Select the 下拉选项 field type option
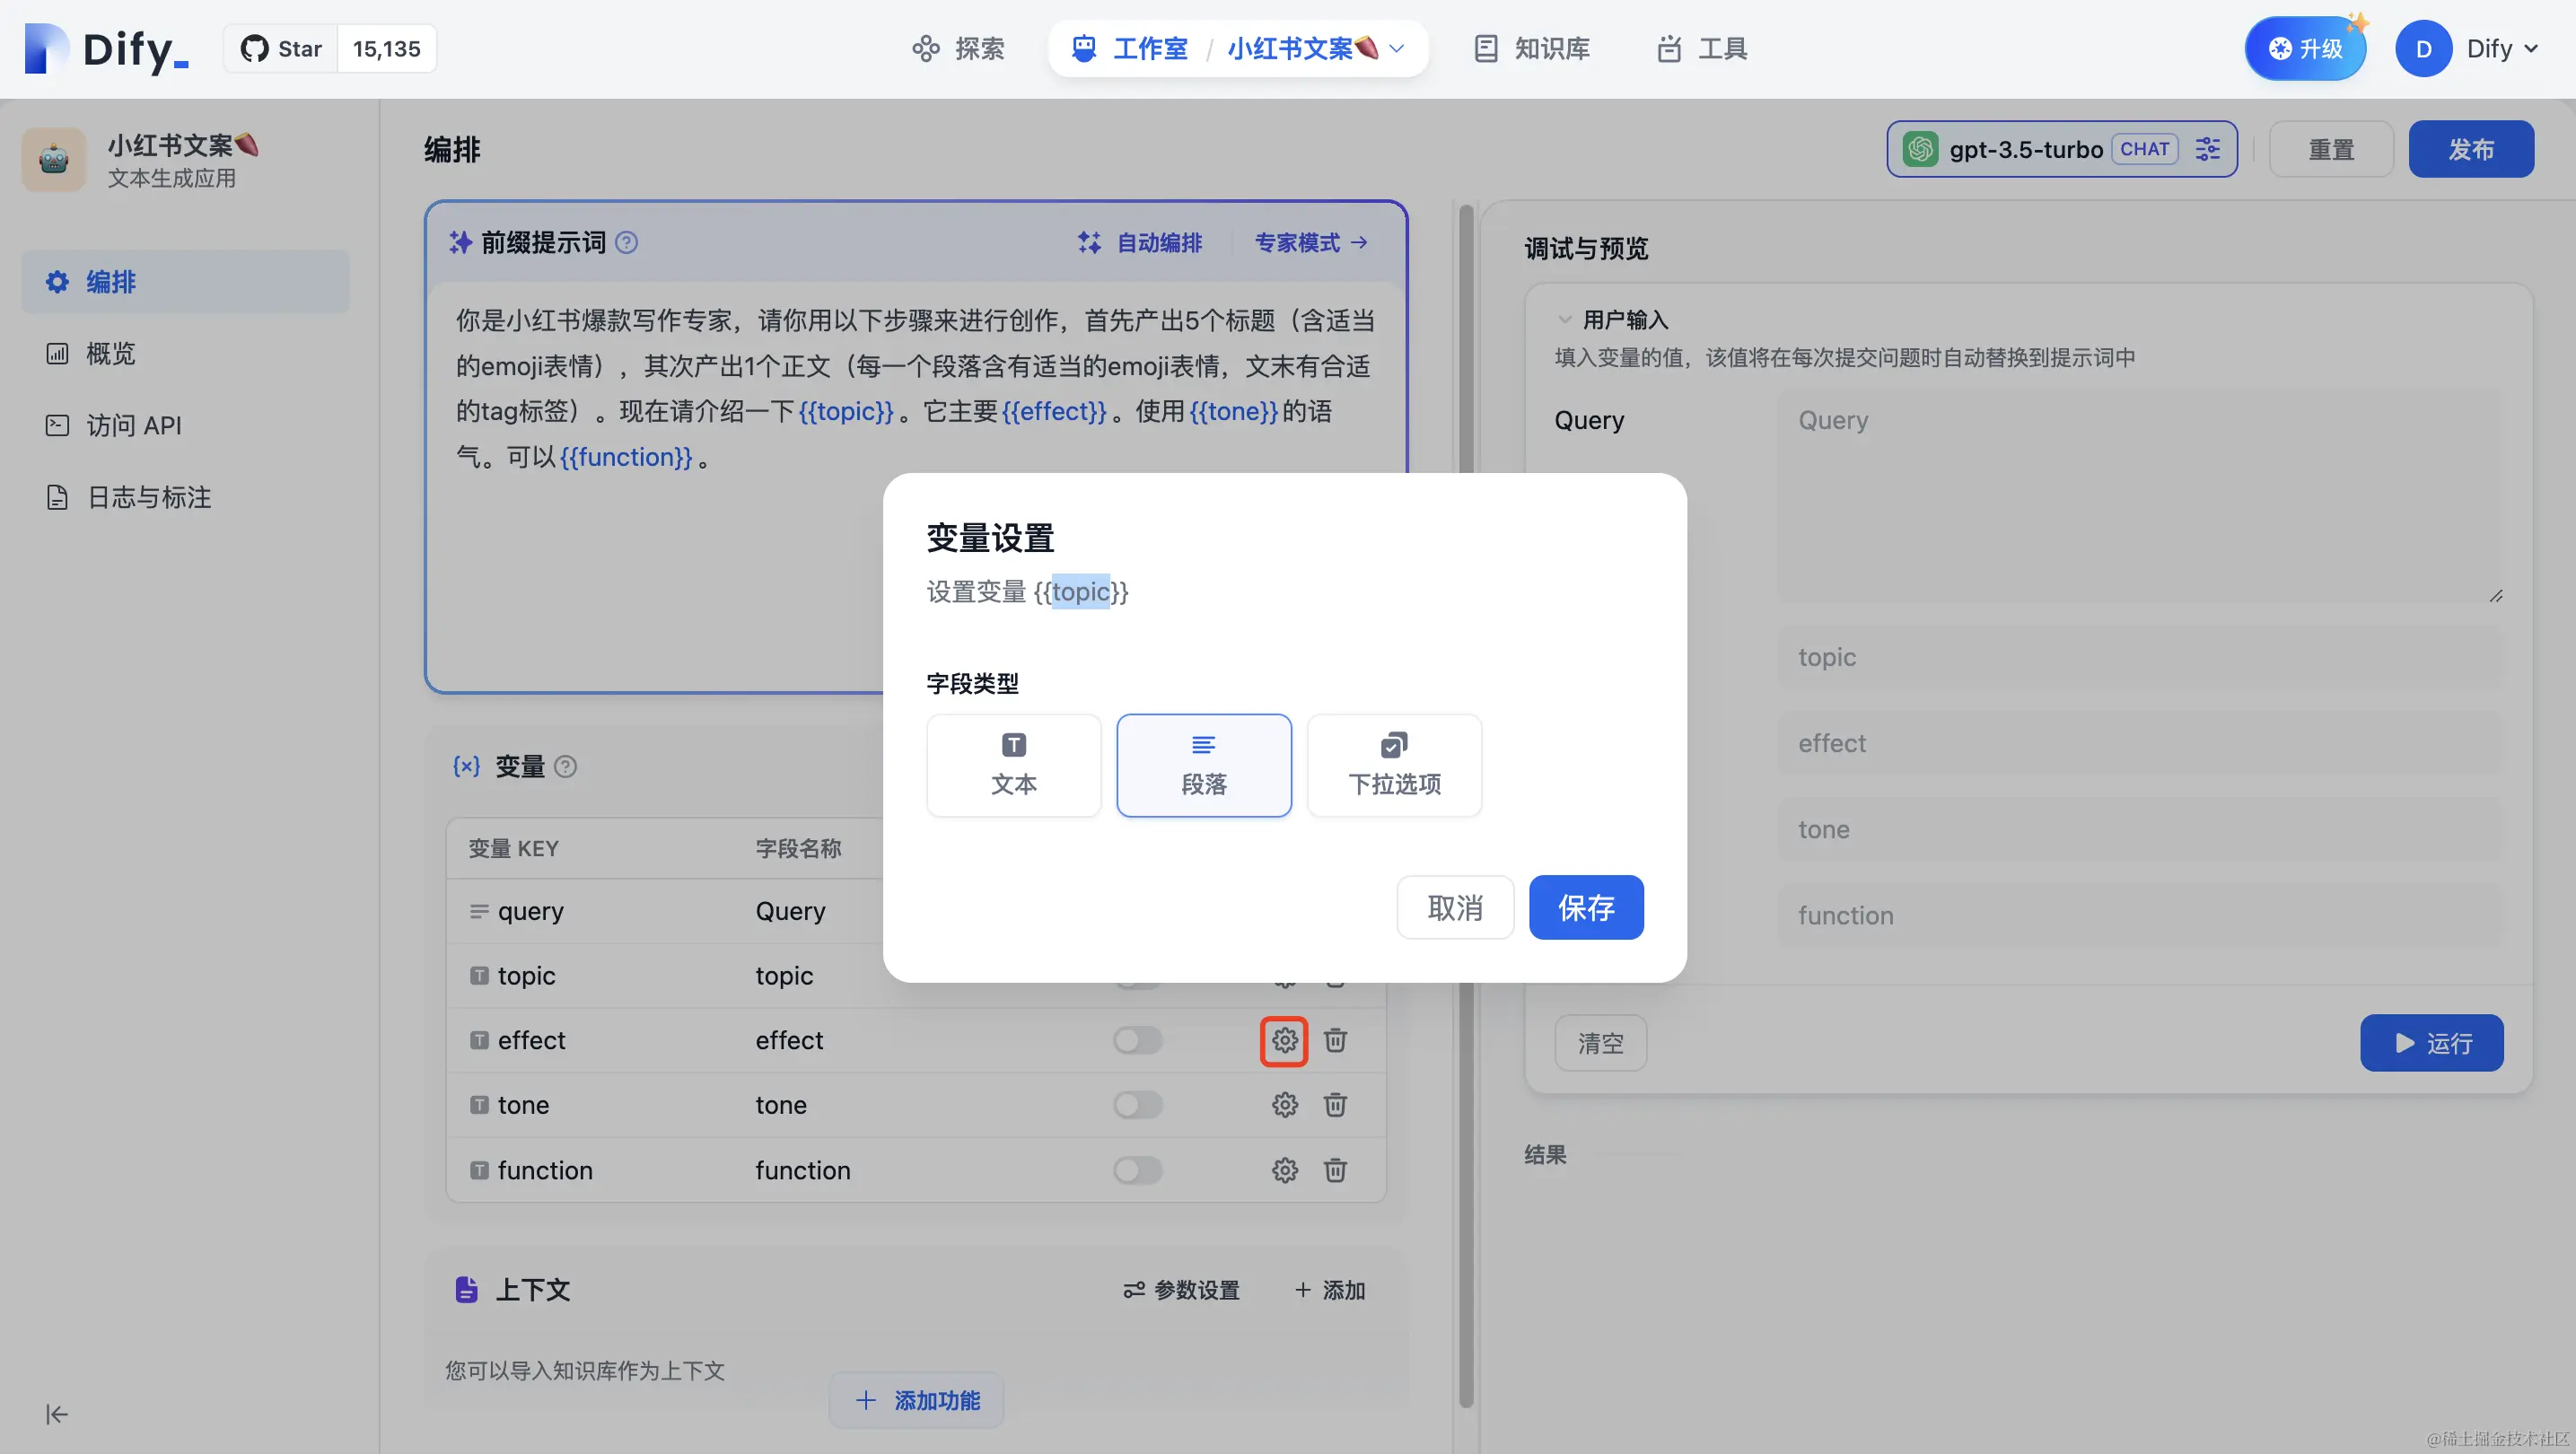 point(1394,765)
